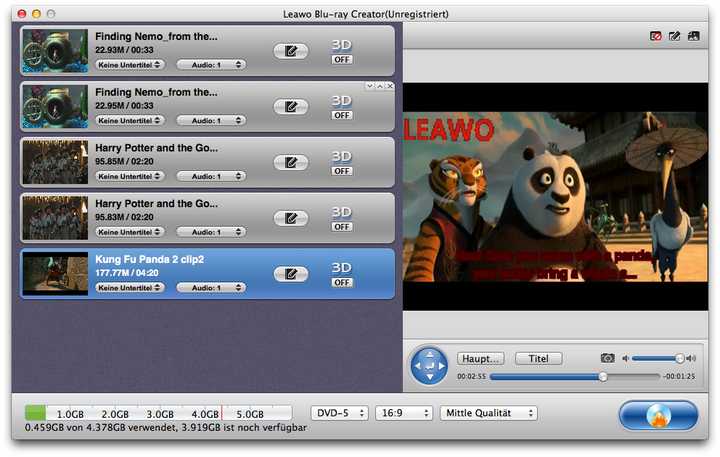Start burning with the blue disc button

tap(658, 416)
